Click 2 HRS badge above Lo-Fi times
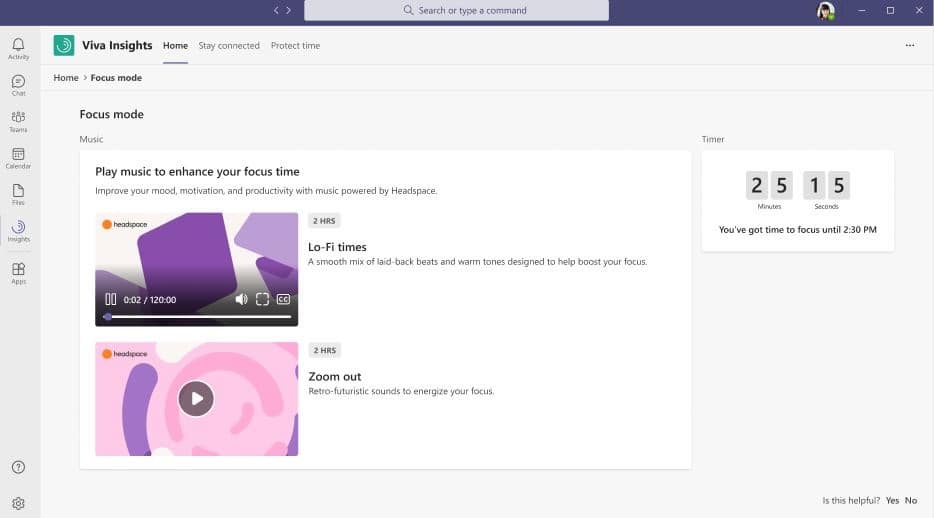Image resolution: width=934 pixels, height=518 pixels. (324, 220)
